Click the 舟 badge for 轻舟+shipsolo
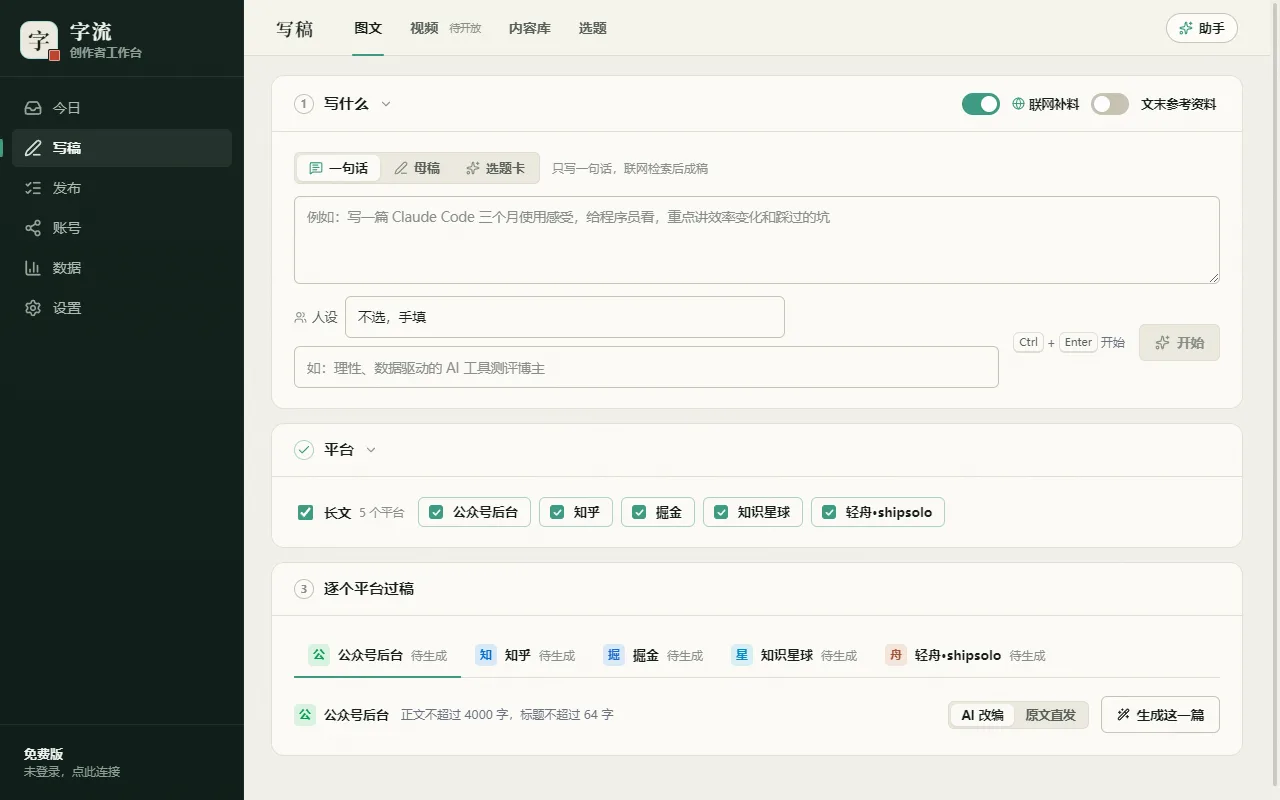Image resolution: width=1280 pixels, height=800 pixels. coord(896,655)
